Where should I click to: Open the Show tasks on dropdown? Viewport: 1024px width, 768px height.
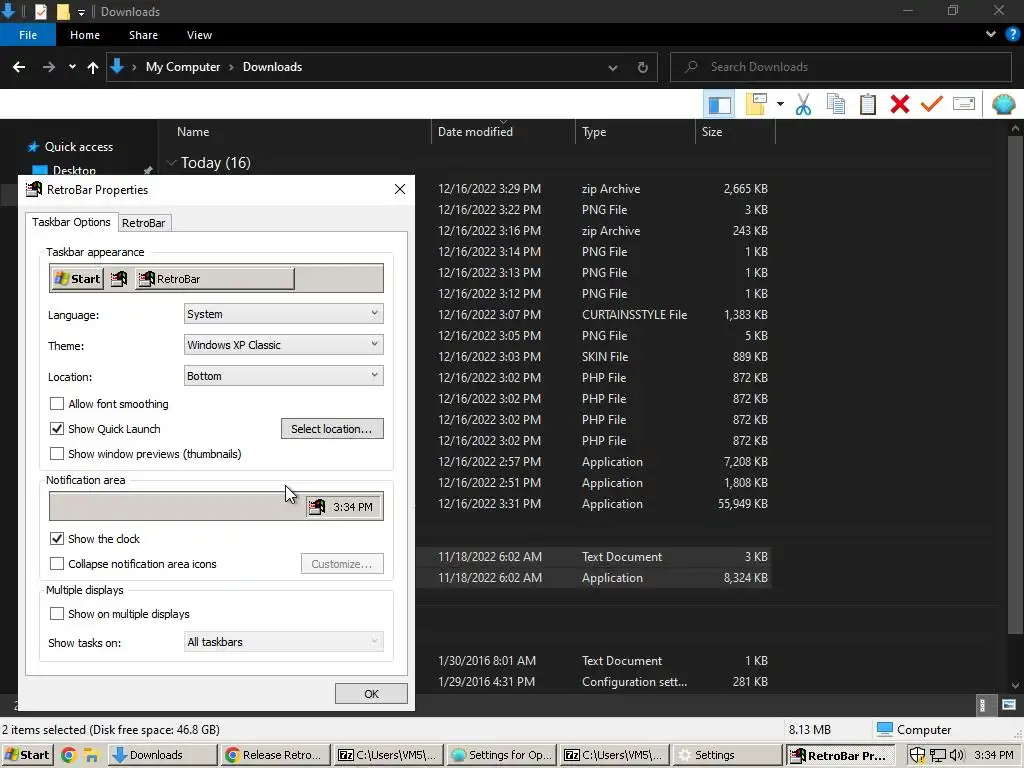coord(283,642)
